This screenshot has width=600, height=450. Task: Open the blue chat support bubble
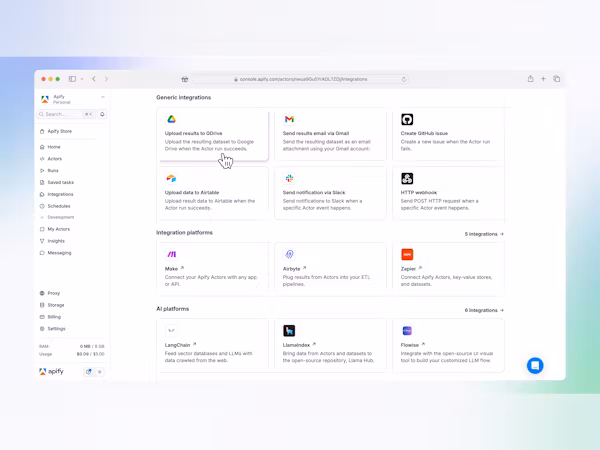(x=535, y=366)
